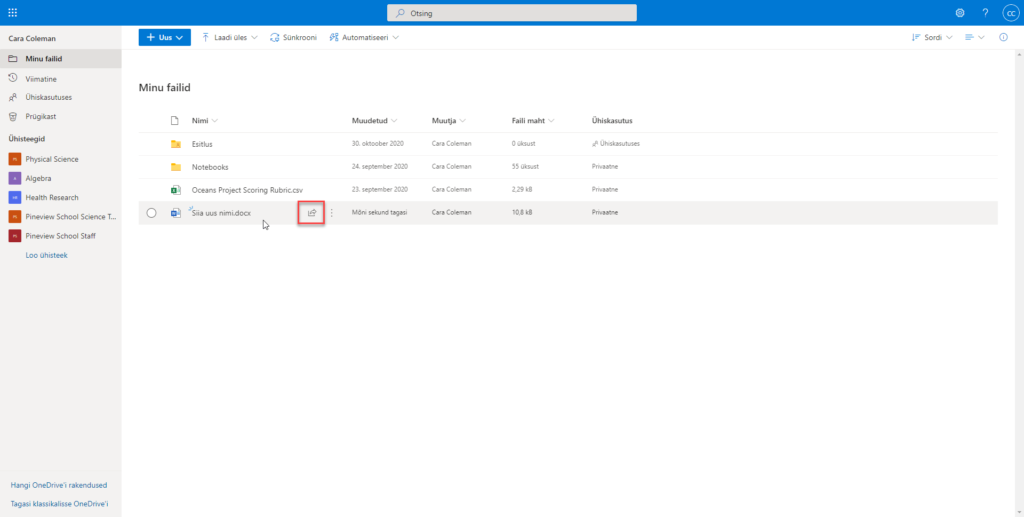Click the Loo ühisteek link

46,255
